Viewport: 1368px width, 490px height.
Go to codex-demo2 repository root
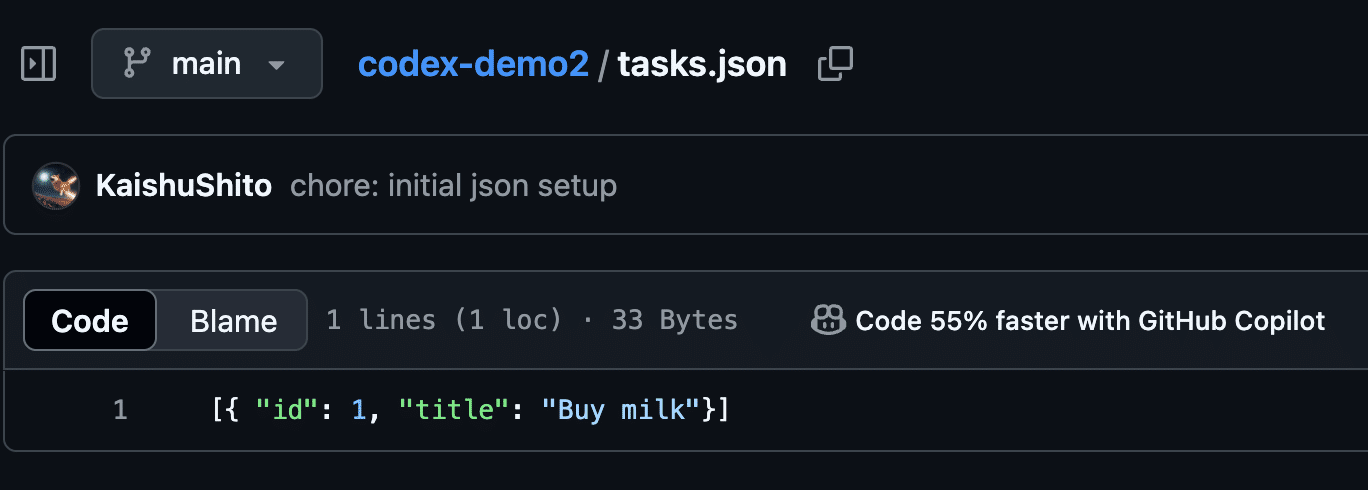pyautogui.click(x=473, y=64)
